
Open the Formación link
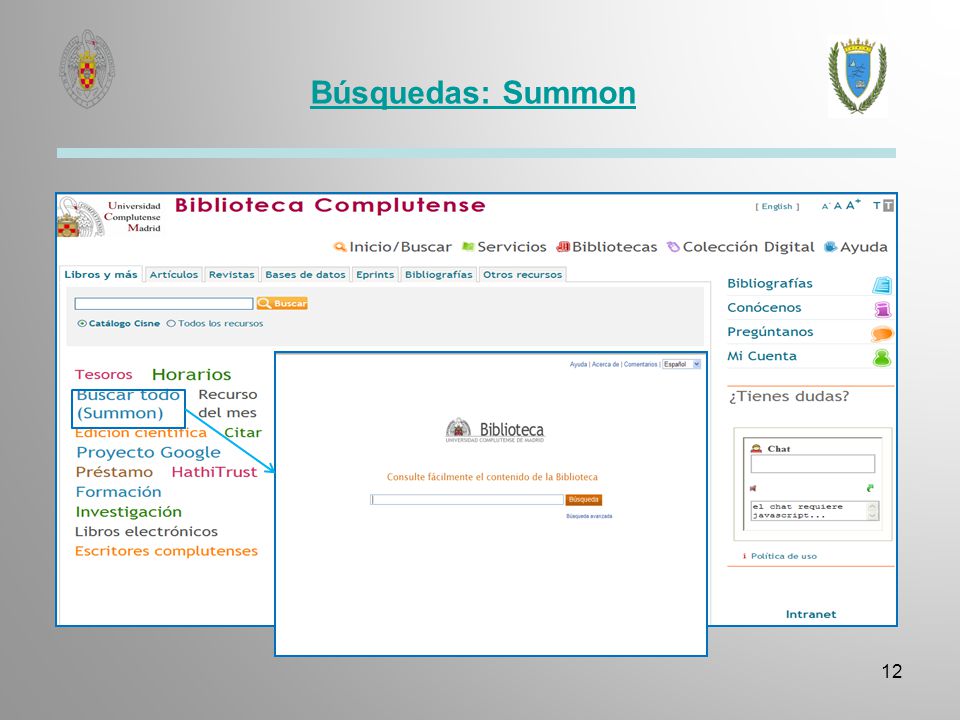coord(119,492)
